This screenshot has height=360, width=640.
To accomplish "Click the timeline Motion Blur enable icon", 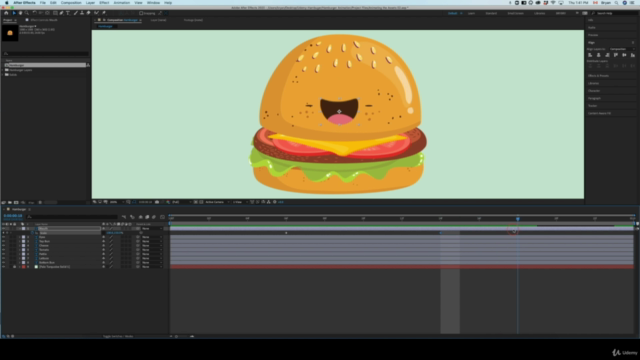I will 154,217.
